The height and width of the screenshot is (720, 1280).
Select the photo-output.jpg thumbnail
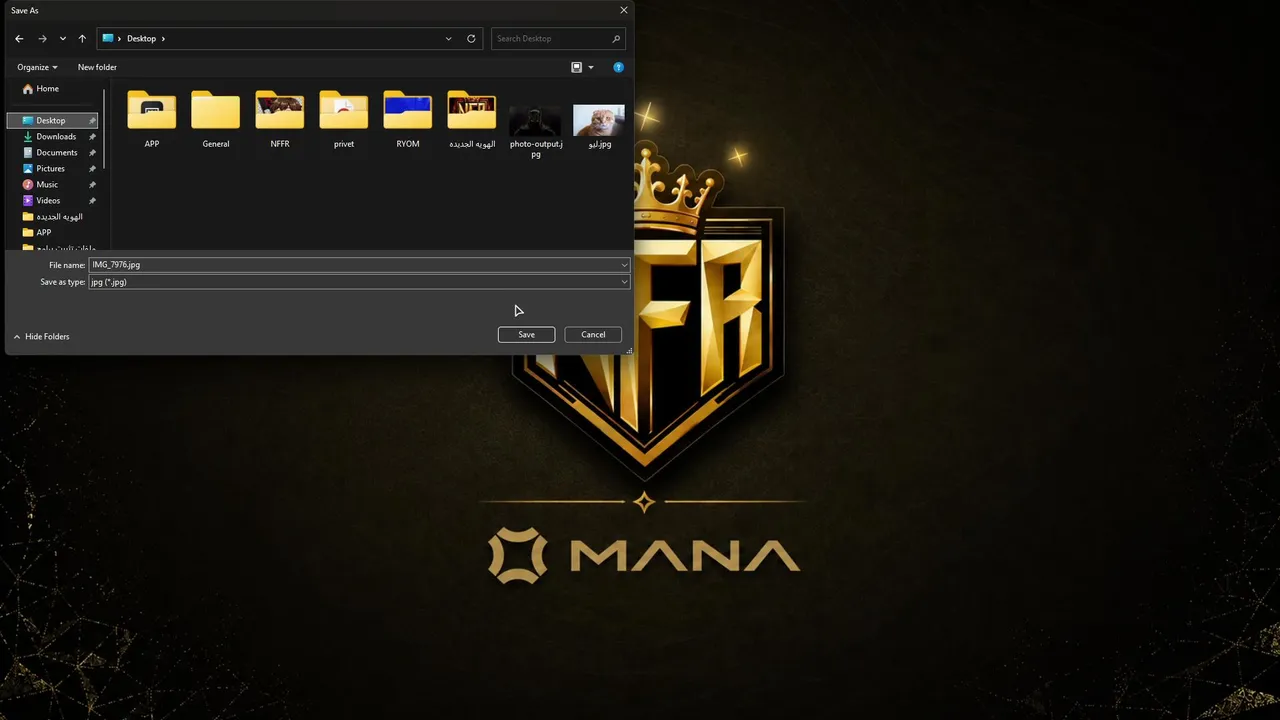coord(535,121)
